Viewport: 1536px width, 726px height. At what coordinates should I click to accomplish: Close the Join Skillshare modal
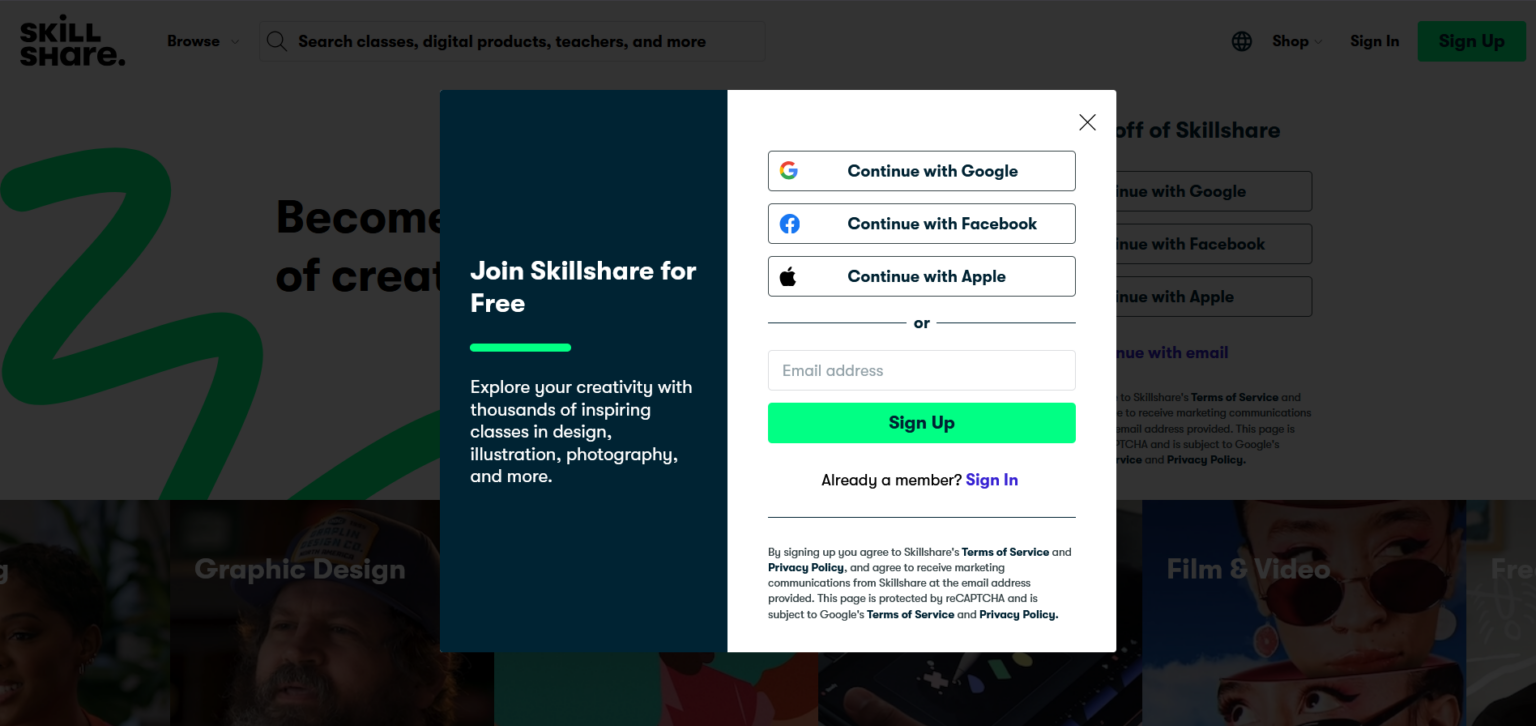[x=1087, y=121]
